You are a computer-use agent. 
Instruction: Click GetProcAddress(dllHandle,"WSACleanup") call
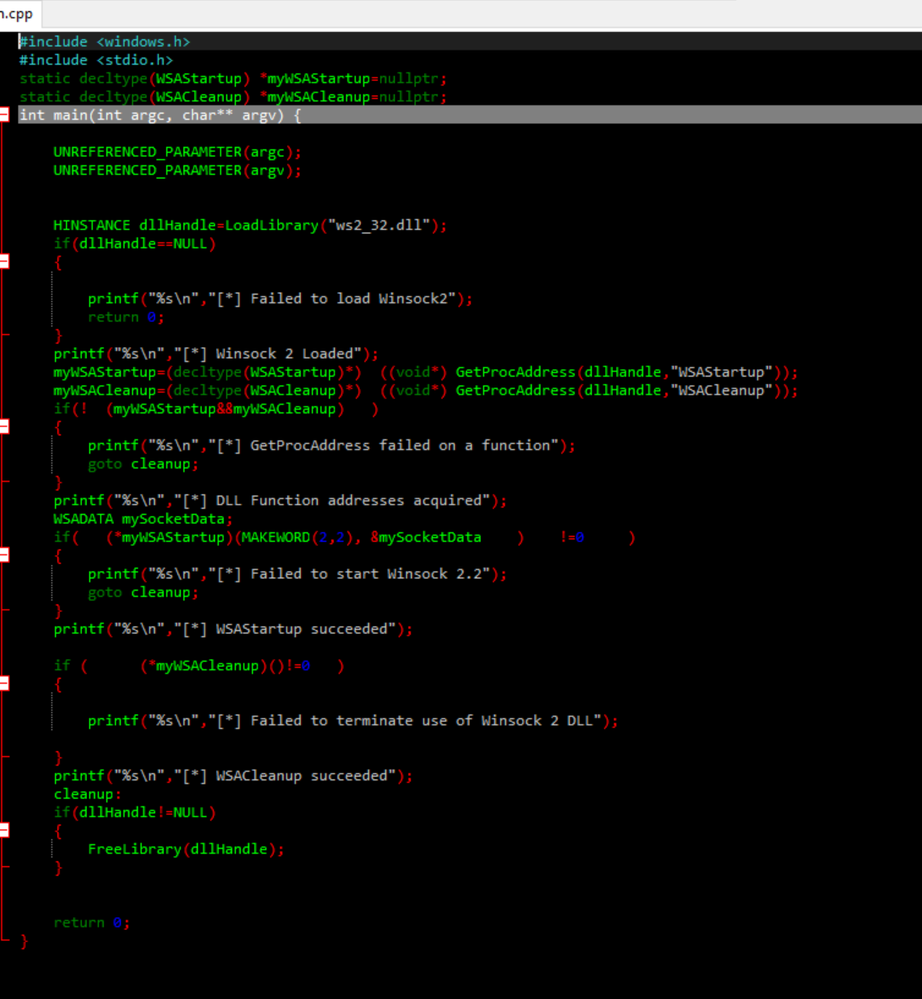618,391
